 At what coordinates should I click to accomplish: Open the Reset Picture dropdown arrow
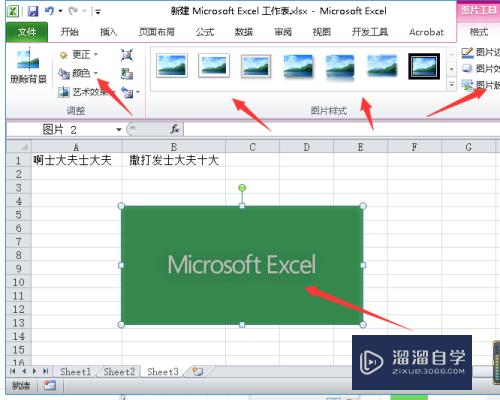pos(137,92)
